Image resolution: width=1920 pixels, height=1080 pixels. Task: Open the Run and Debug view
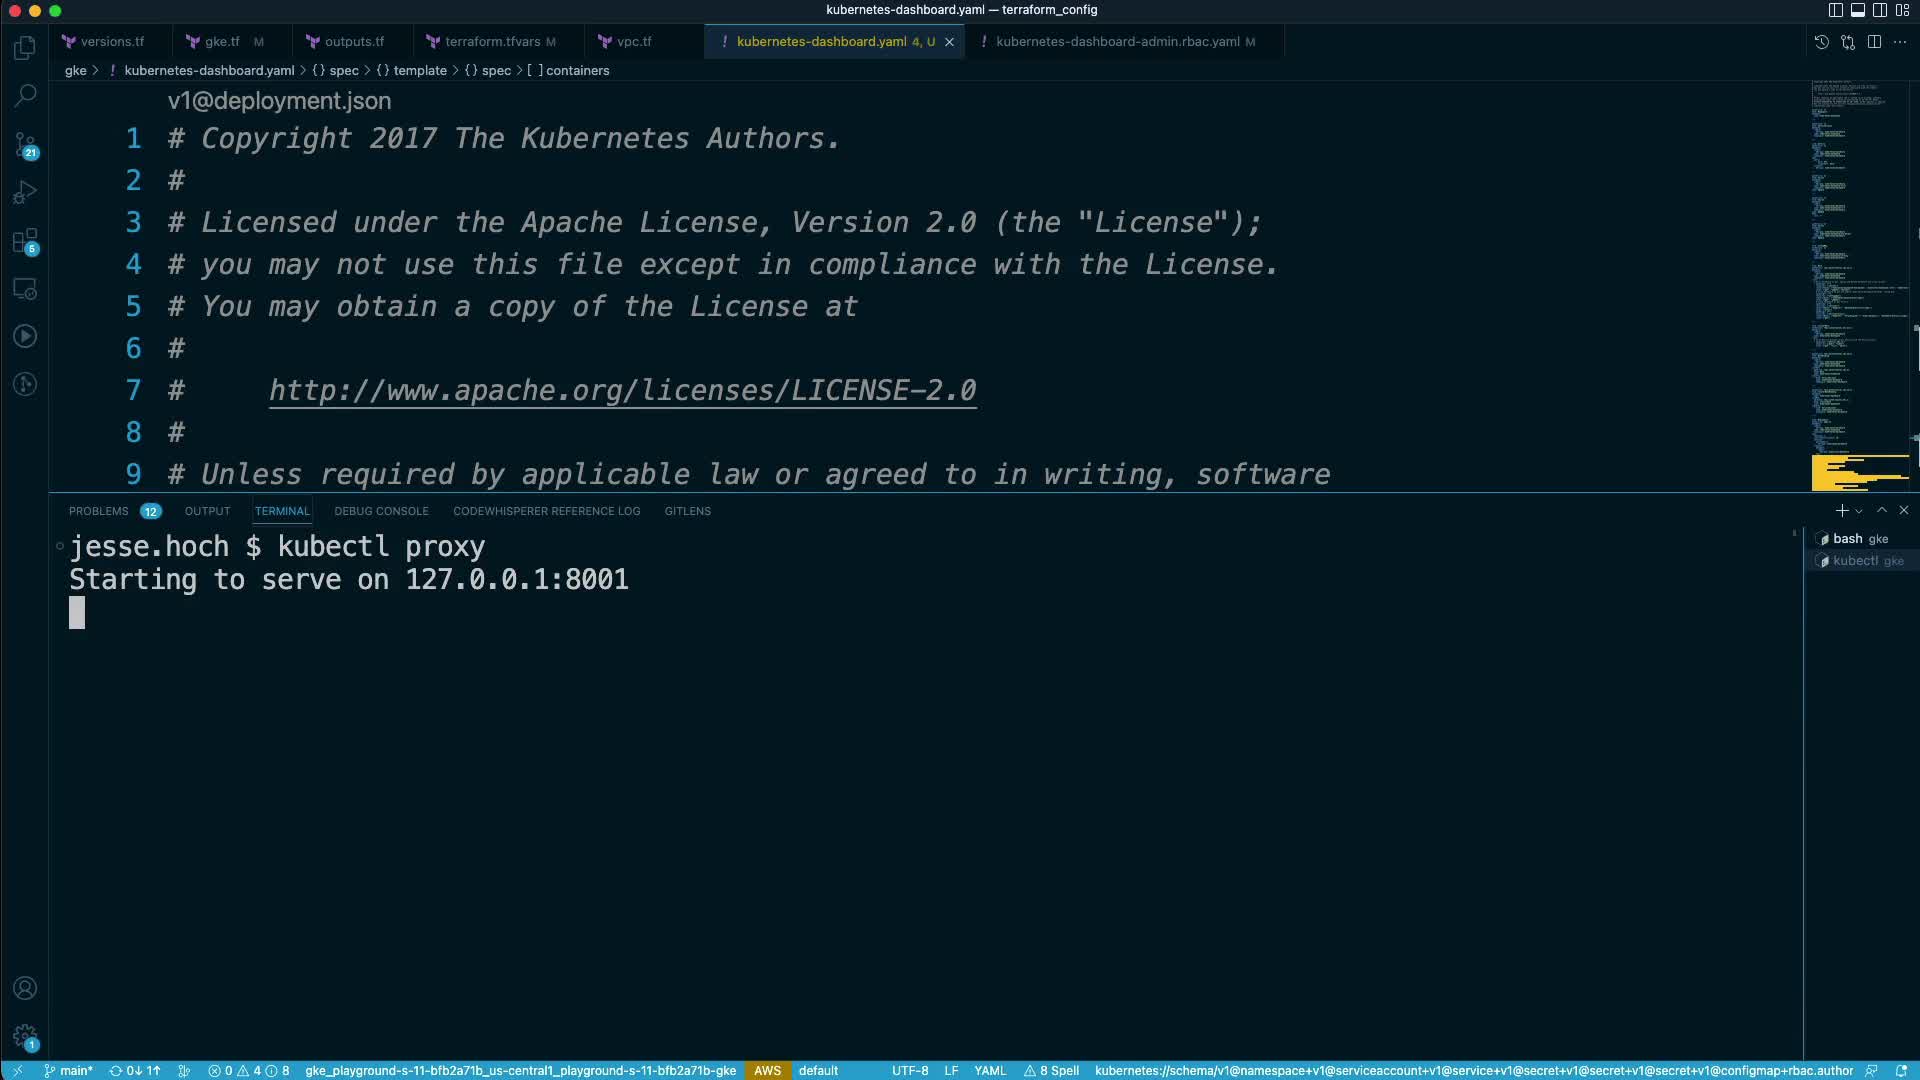pyautogui.click(x=25, y=192)
